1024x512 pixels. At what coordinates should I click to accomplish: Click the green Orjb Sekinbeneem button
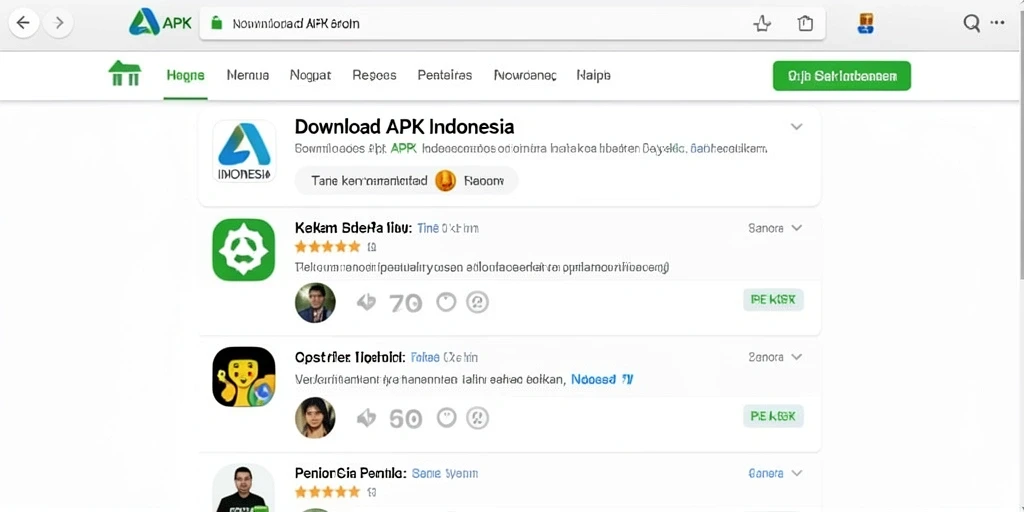coord(842,76)
